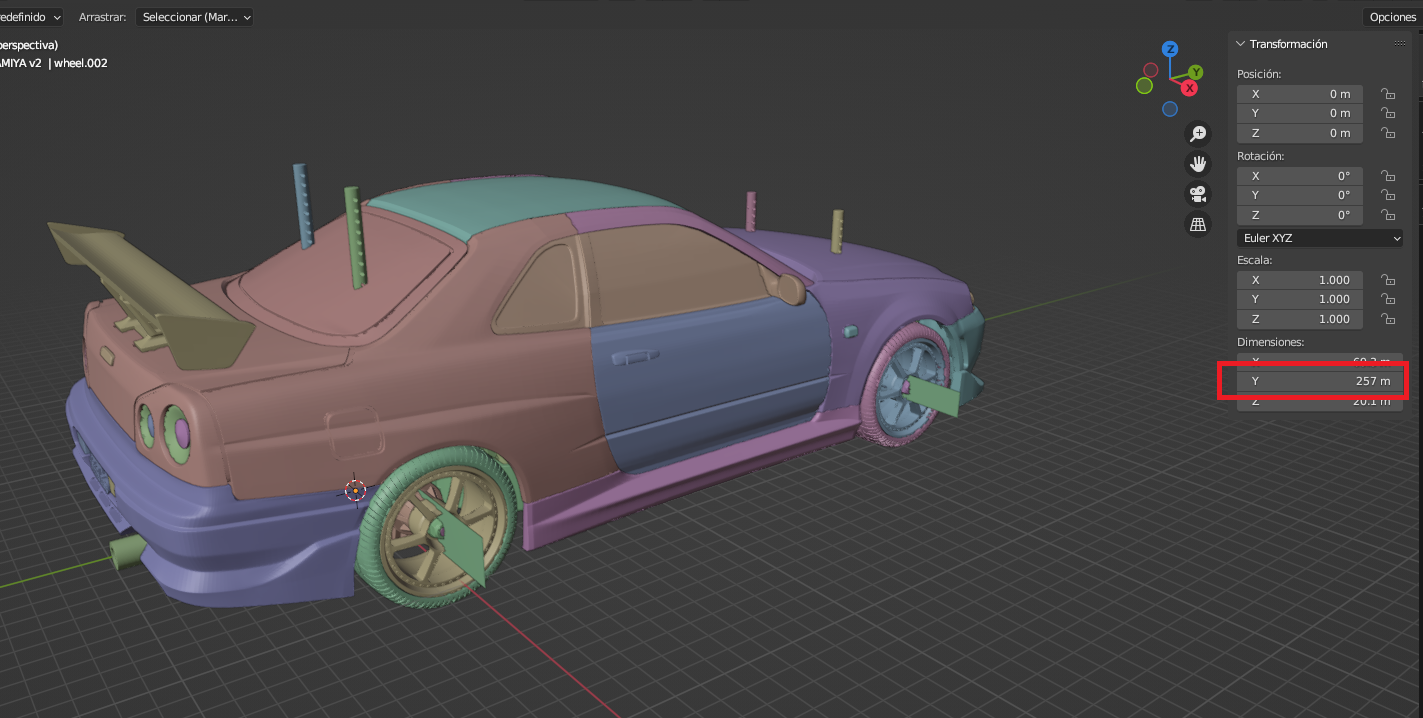Open the Euler XYZ rotation mode dropdown
1423x718 pixels.
coord(1320,238)
